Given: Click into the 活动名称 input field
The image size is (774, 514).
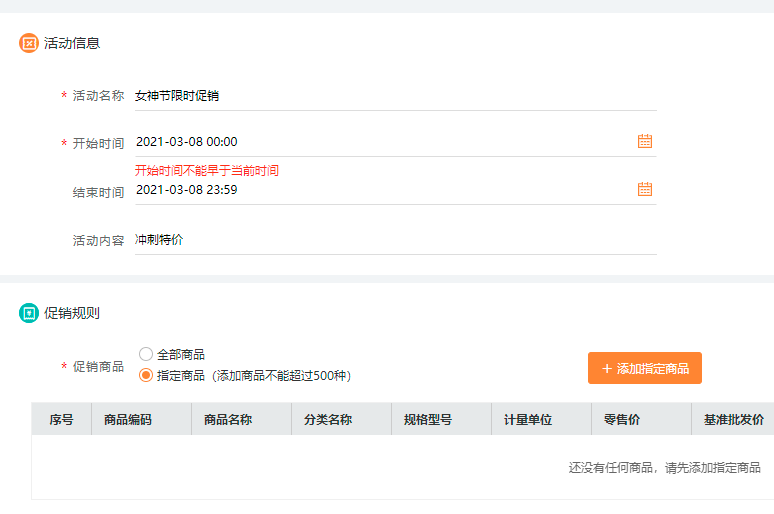Looking at the screenshot, I should [x=394, y=96].
